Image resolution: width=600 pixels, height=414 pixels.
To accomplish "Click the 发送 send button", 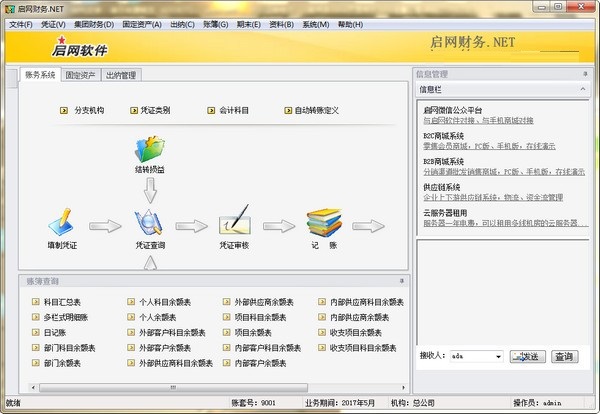I will 528,357.
